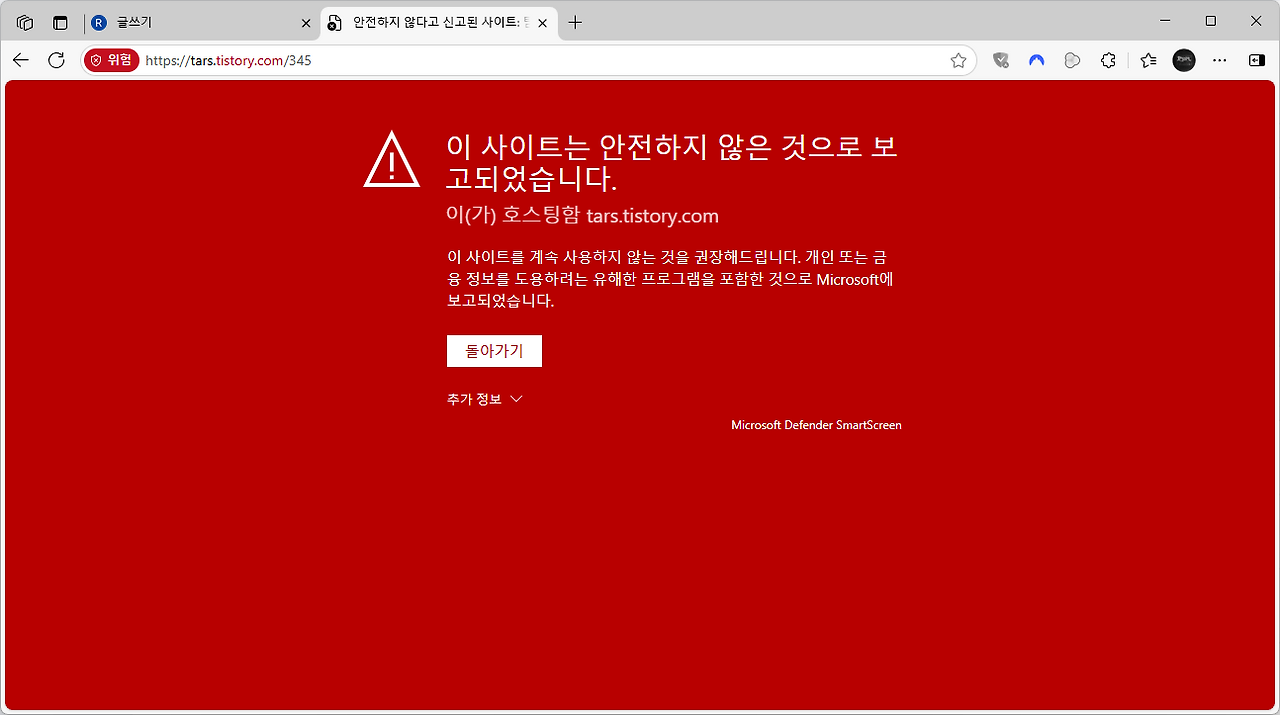Click the warning heading 이 사이트는 안전하지 않은
This screenshot has width=1280, height=715.
click(672, 162)
